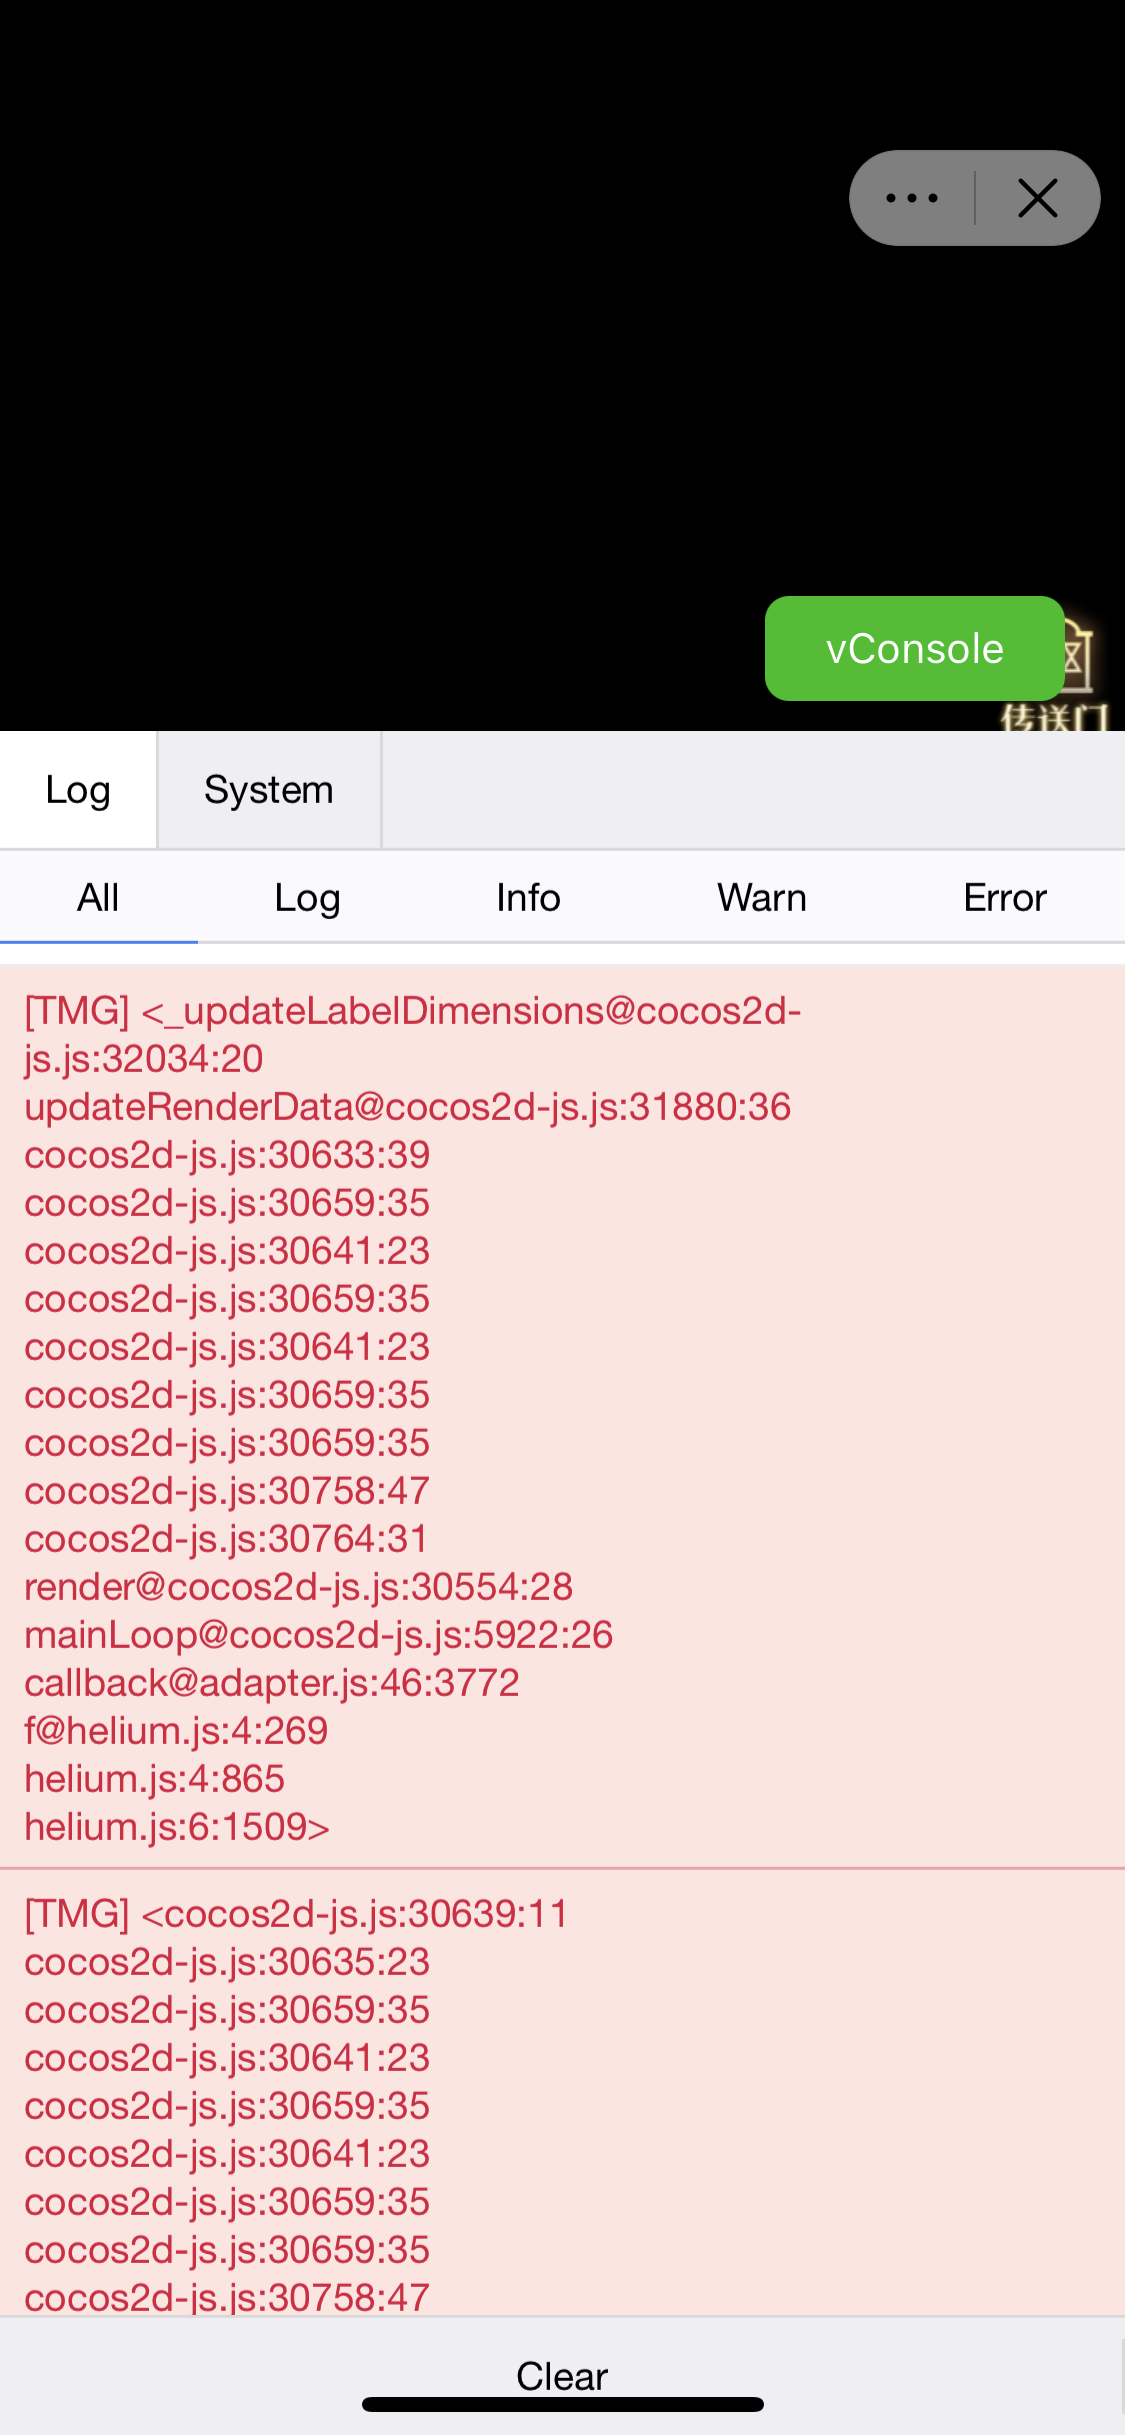Filter console by Log level
Image resolution: width=1125 pixels, height=2436 pixels.
(307, 897)
